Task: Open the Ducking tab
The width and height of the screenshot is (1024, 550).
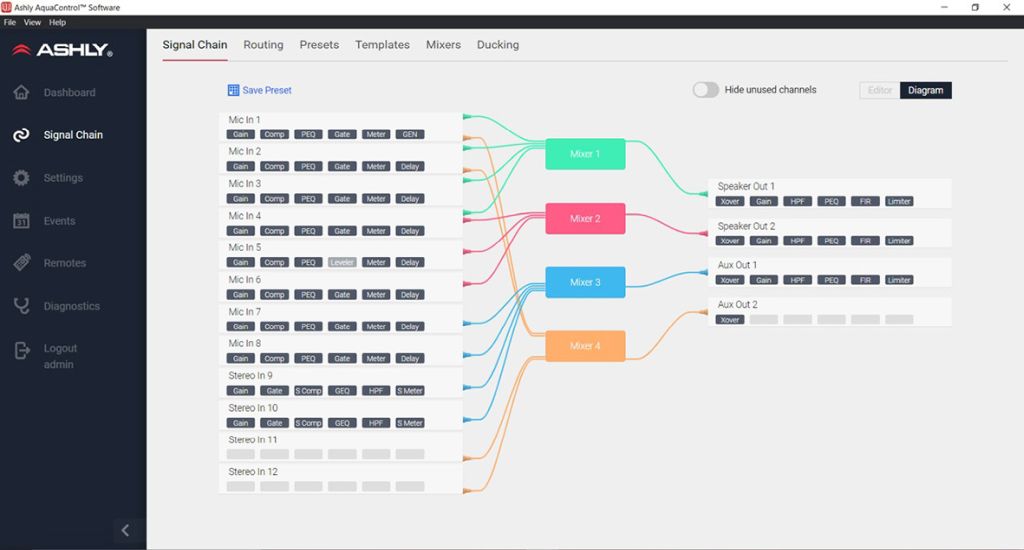Action: (497, 45)
